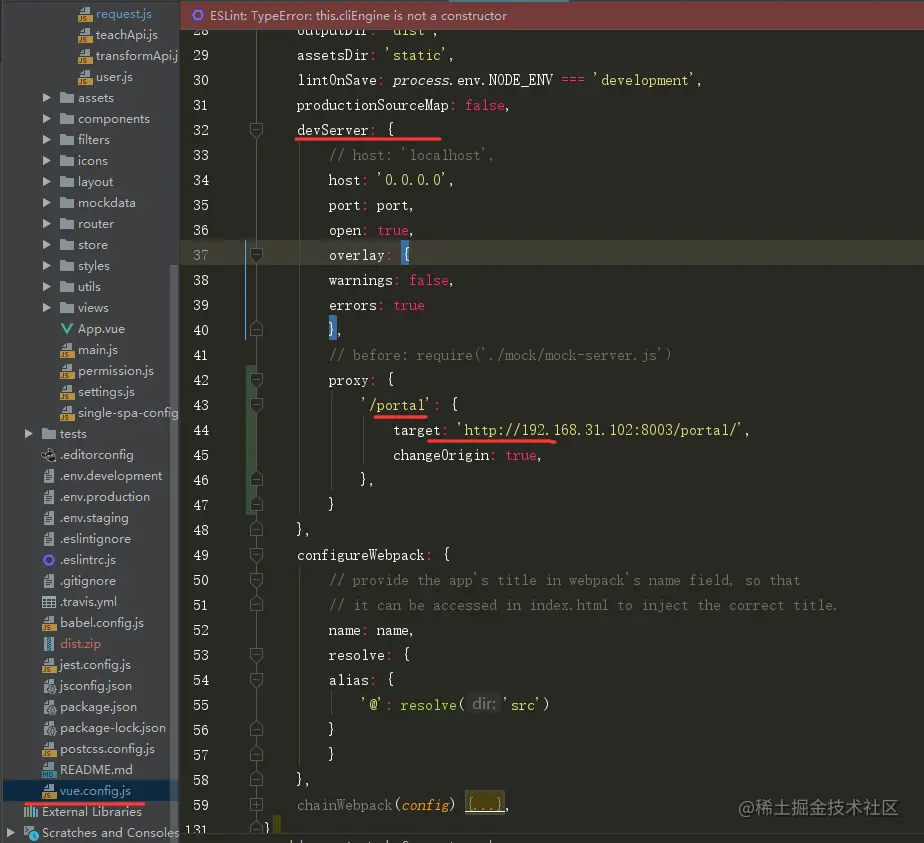This screenshot has height=843, width=924.
Task: Expand the components folder arrow
Action: tap(47, 118)
